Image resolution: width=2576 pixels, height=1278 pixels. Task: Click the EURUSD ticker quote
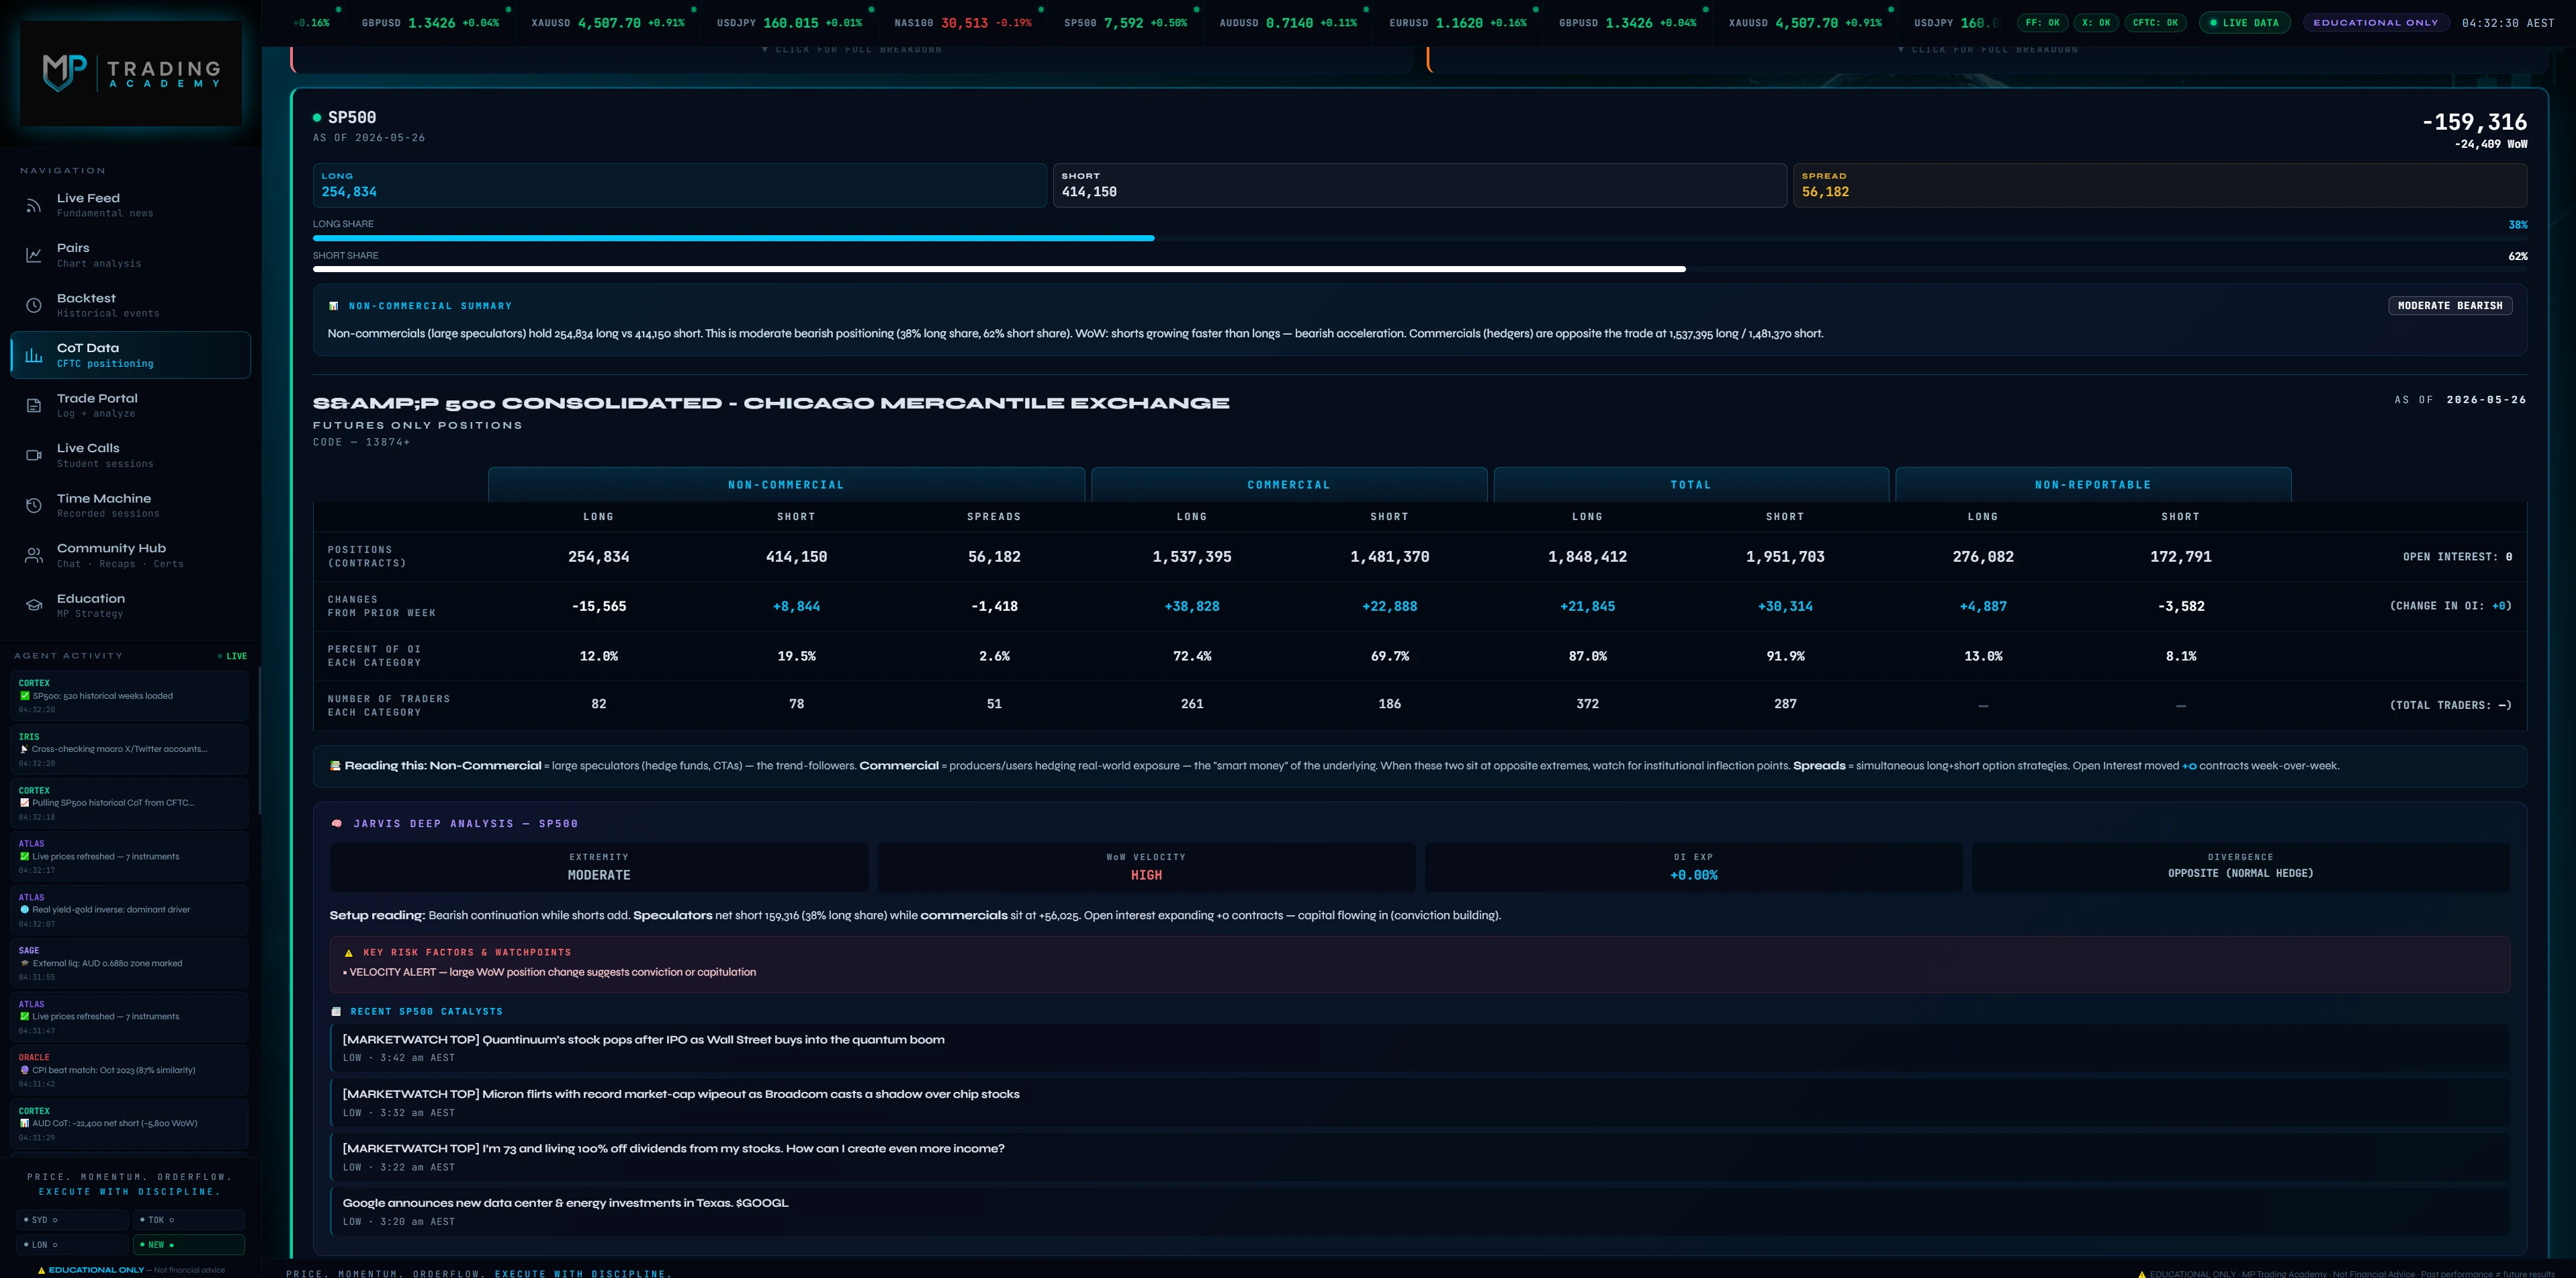1458,23
